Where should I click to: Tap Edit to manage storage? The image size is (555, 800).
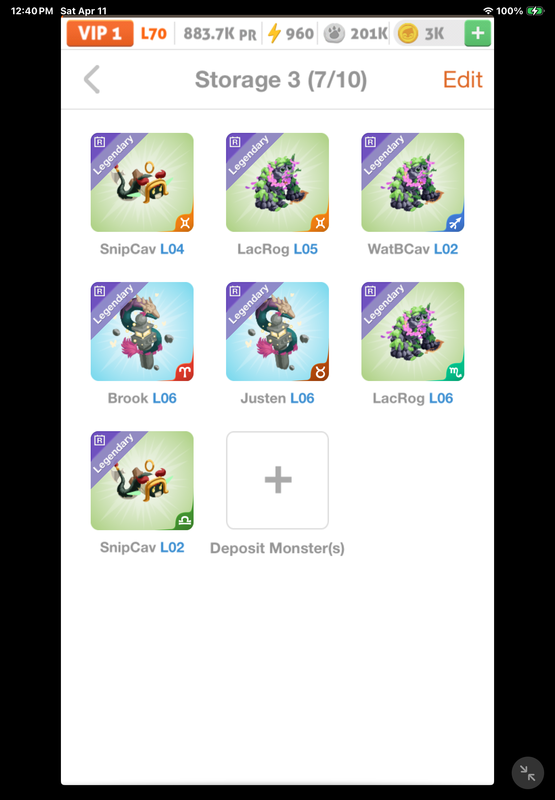pyautogui.click(x=462, y=80)
